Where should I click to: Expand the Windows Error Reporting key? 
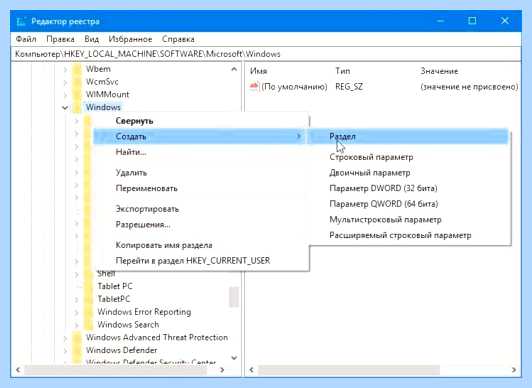click(x=77, y=312)
